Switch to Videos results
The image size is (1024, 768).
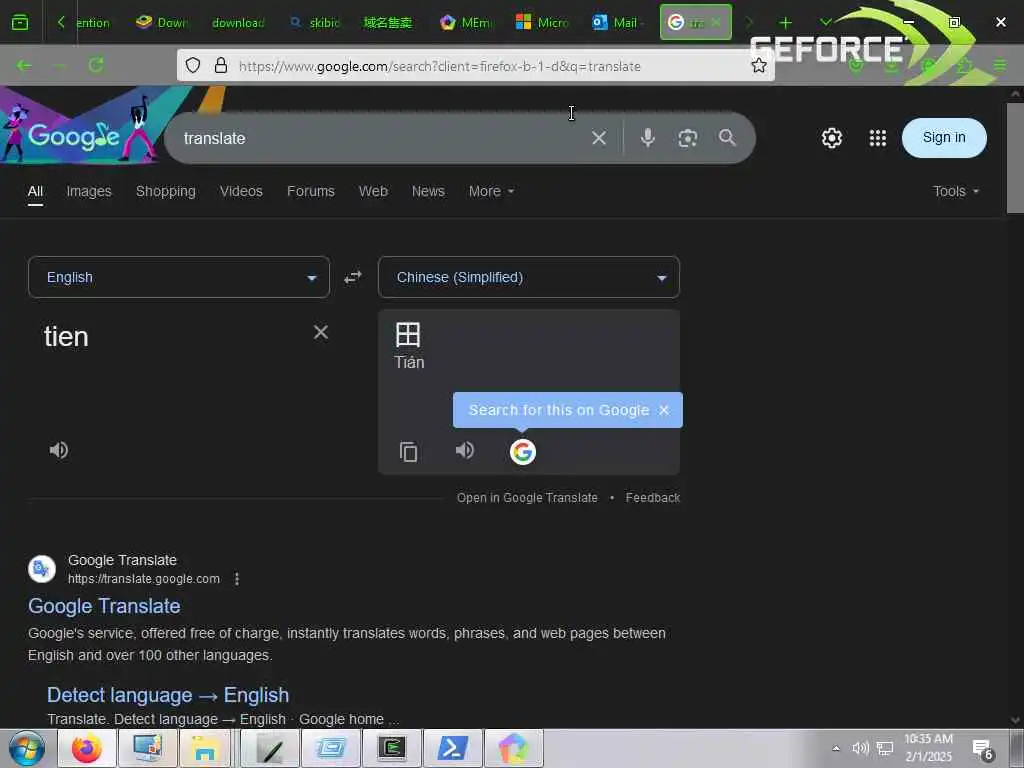click(241, 191)
